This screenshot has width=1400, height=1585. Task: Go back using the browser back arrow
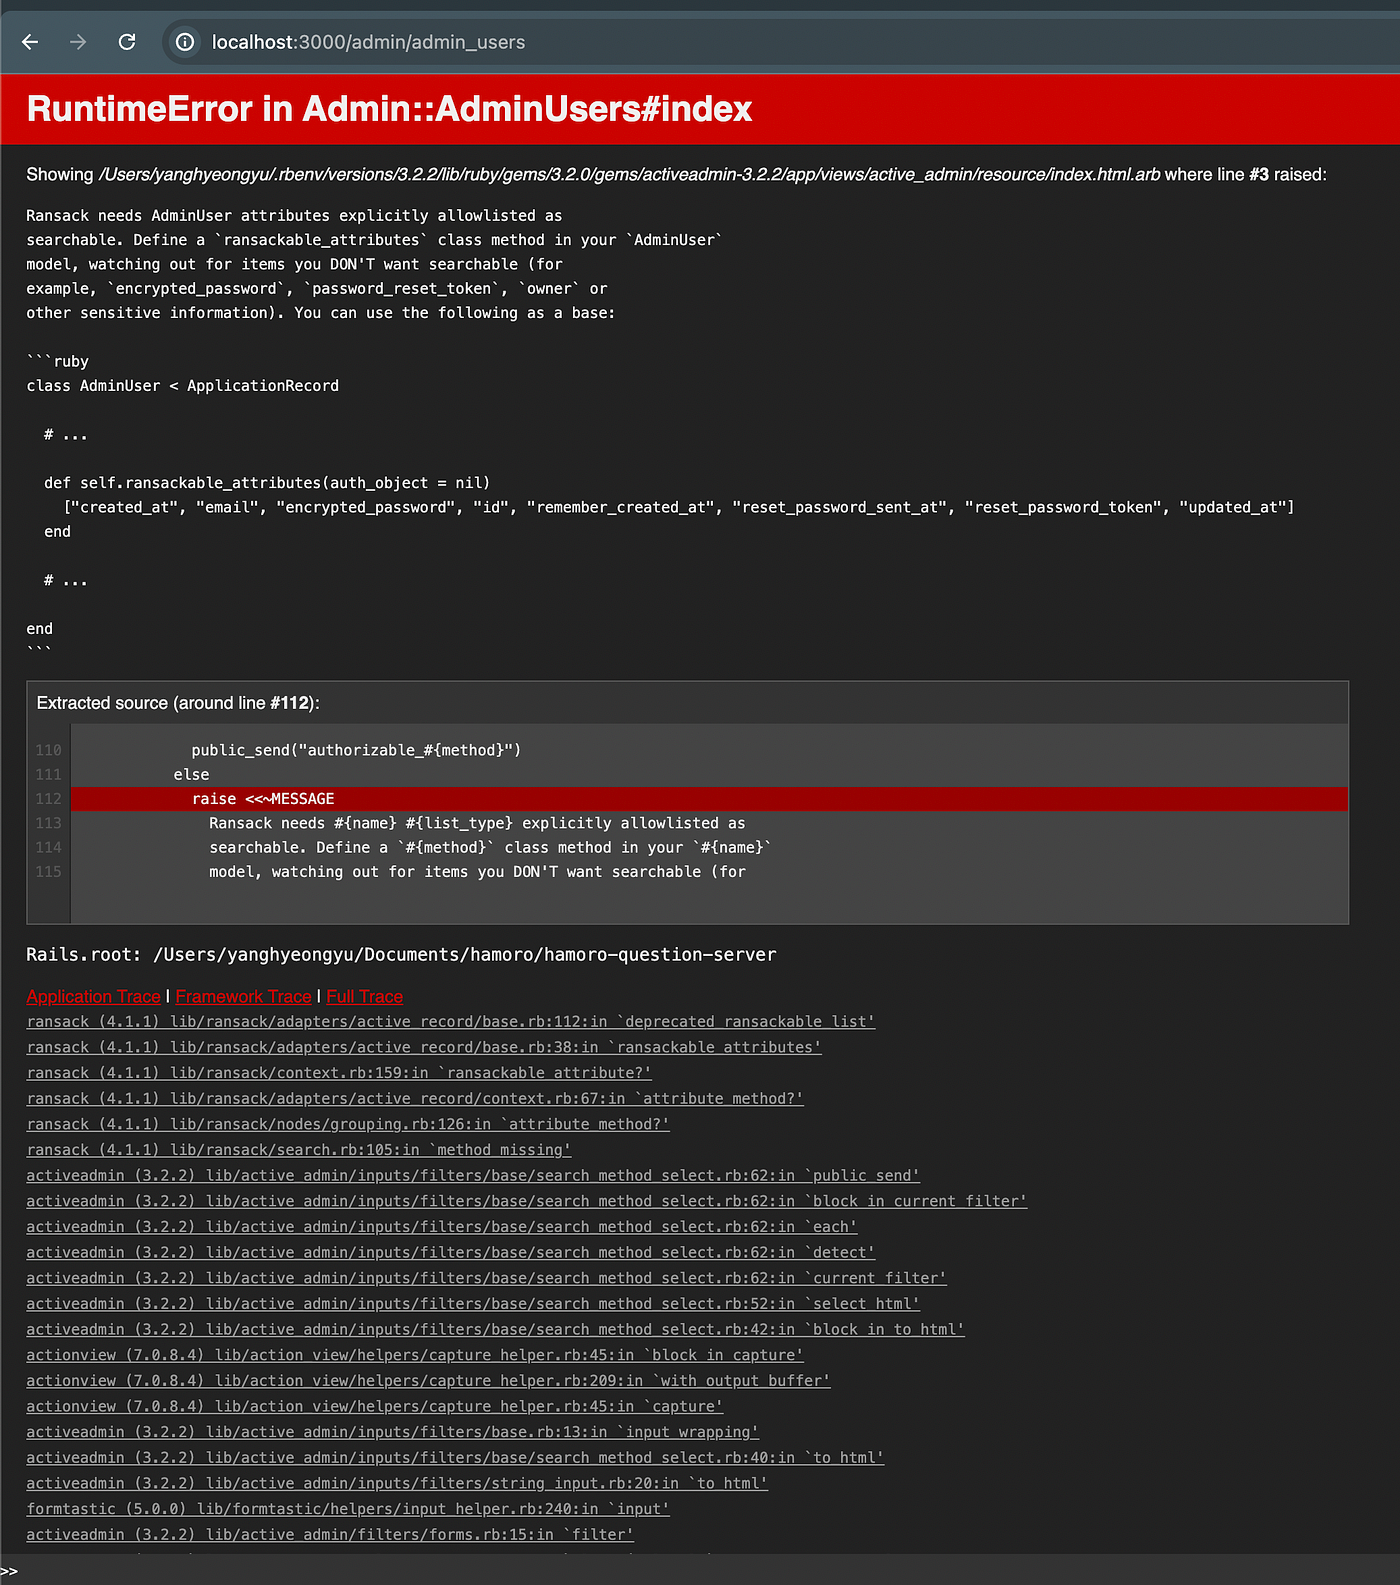tap(30, 42)
